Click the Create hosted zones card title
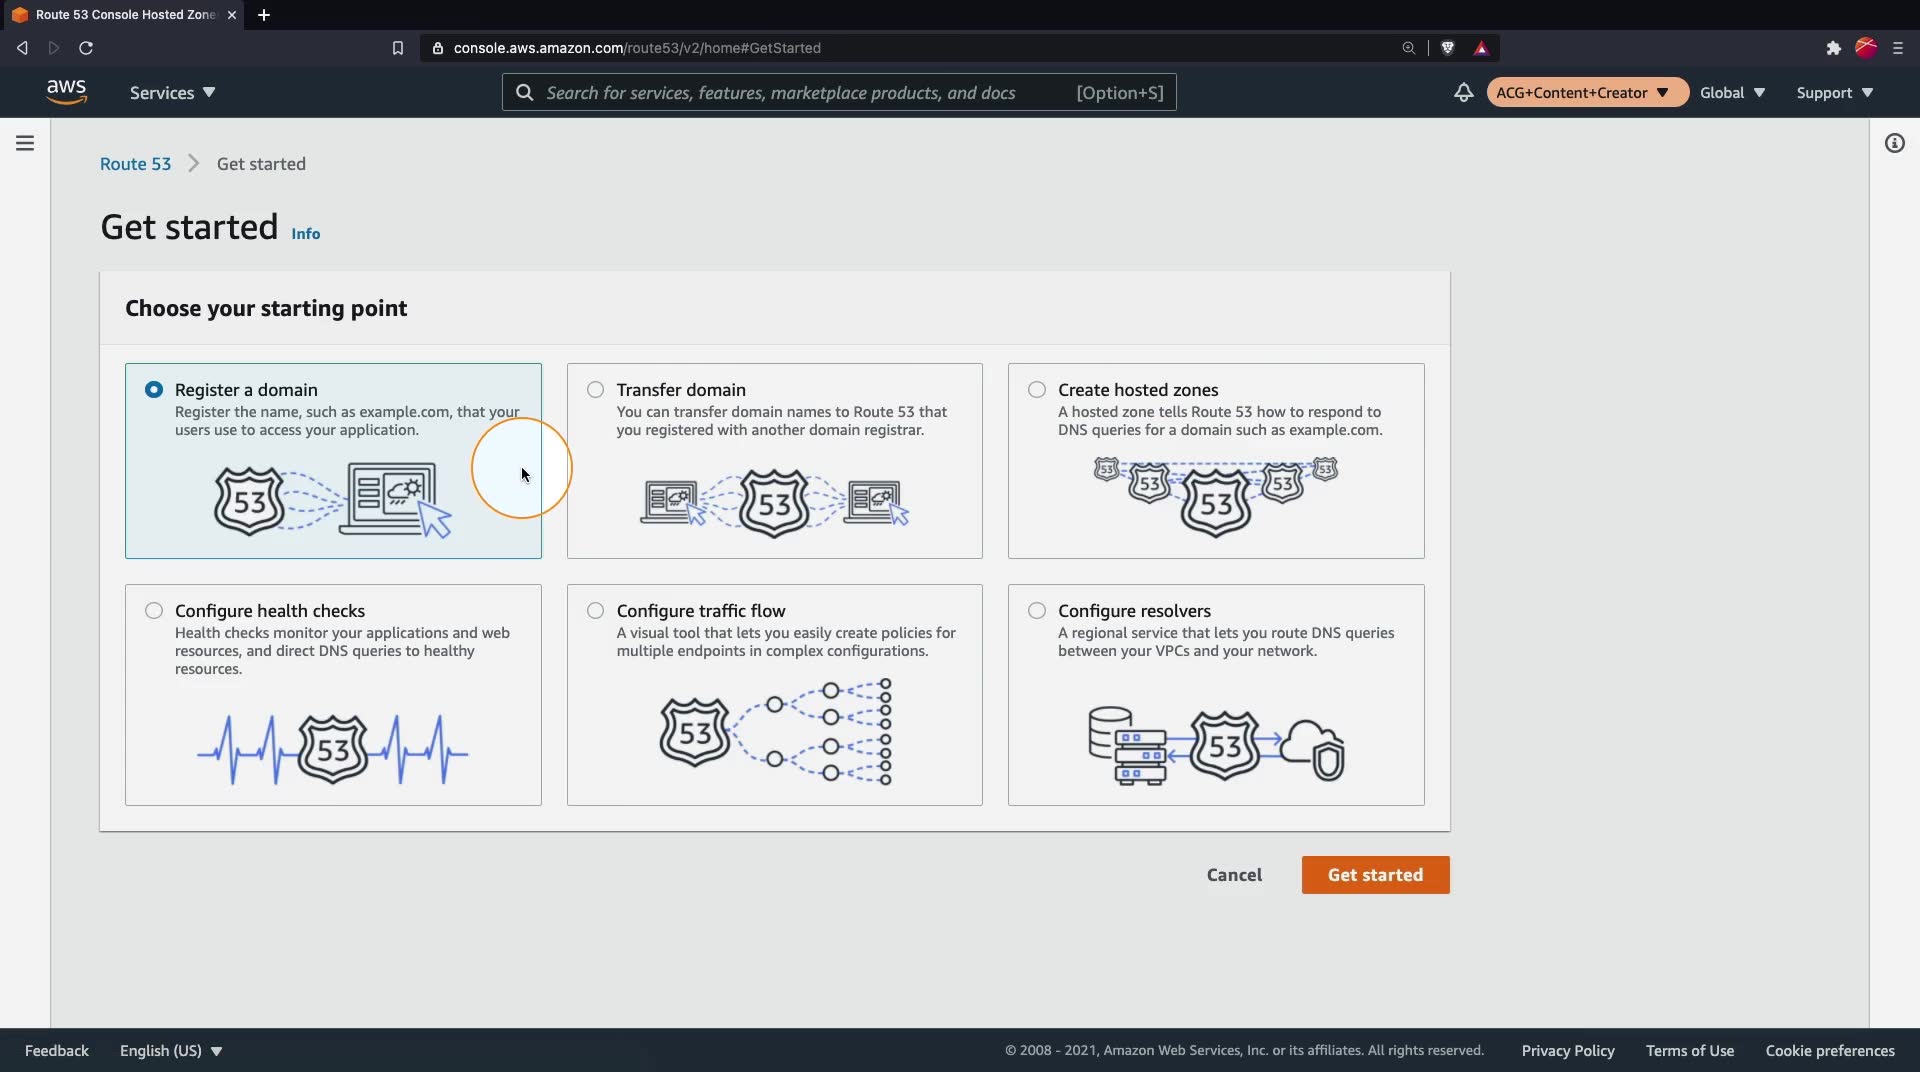 pos(1138,390)
